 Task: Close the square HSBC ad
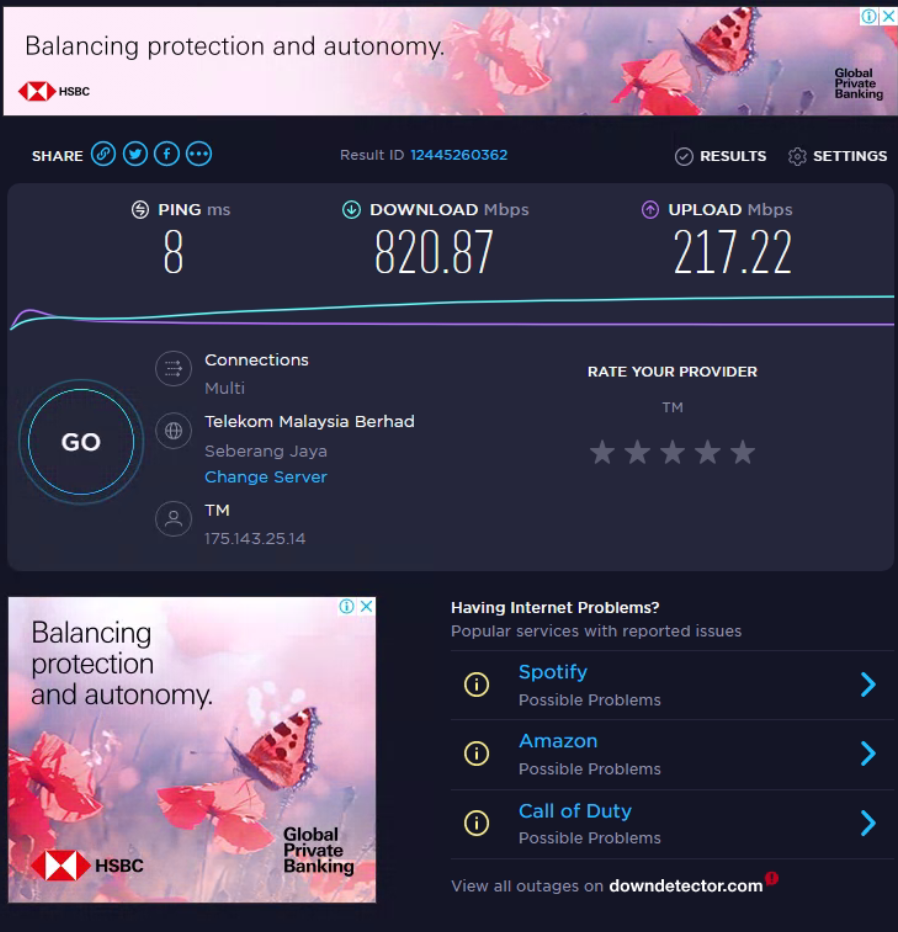367,606
